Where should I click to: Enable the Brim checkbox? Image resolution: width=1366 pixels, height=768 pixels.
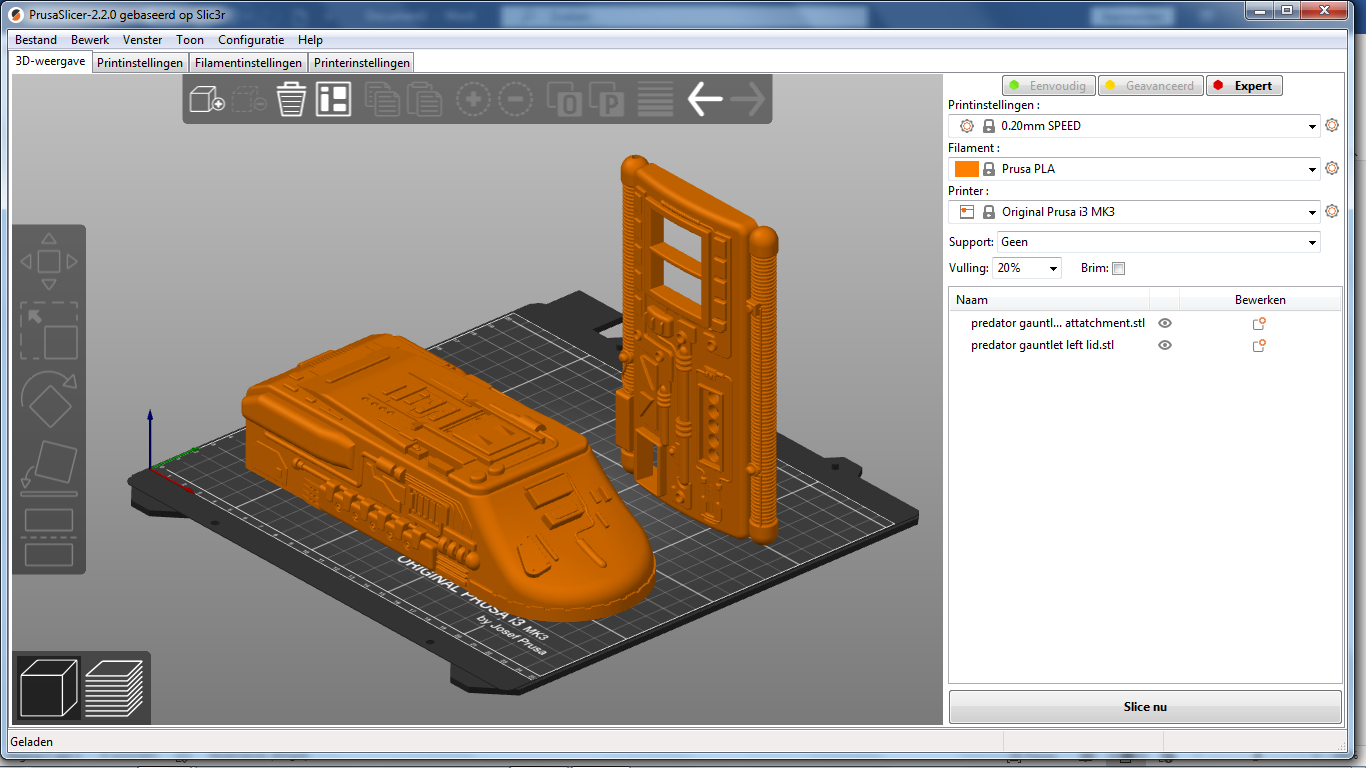click(x=1119, y=268)
